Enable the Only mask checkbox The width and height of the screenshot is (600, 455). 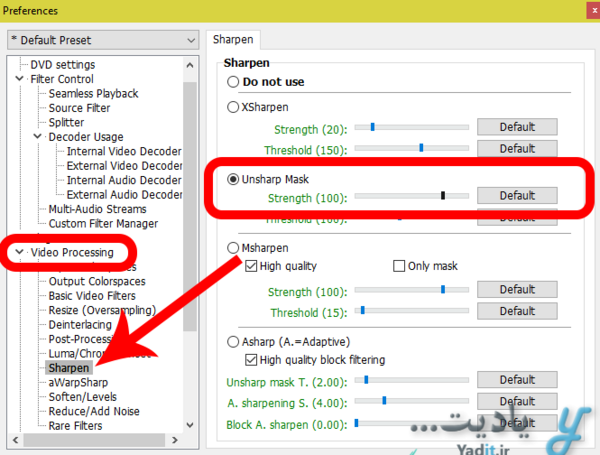[399, 266]
